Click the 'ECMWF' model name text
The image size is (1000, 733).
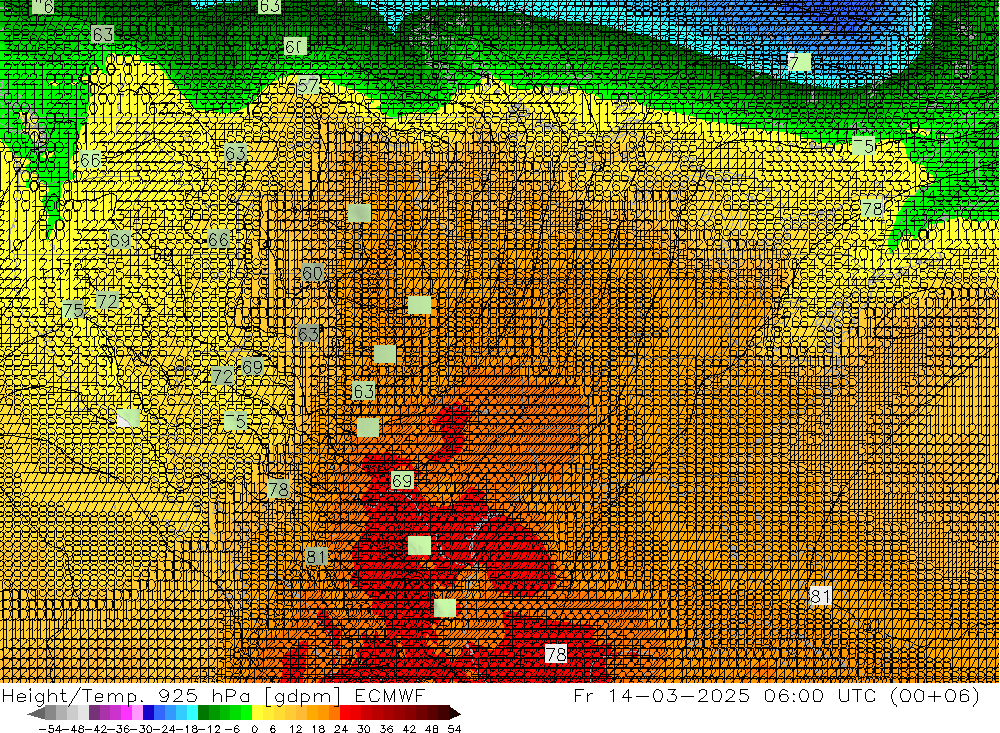389,696
